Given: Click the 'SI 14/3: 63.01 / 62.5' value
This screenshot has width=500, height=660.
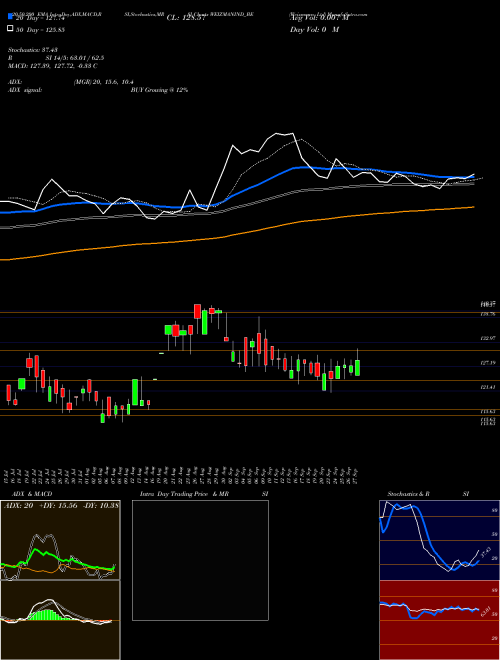Looking at the screenshot, I should click(75, 58).
